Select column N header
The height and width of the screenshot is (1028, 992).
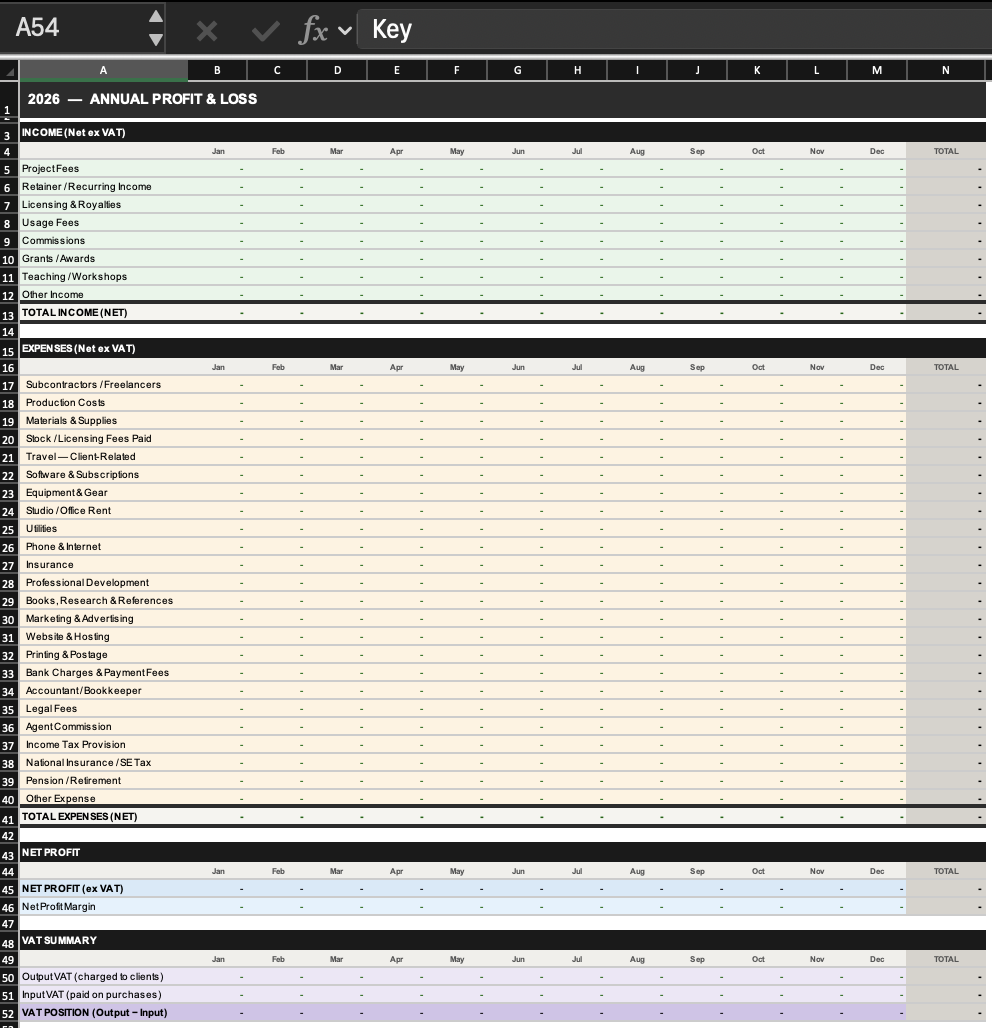946,70
